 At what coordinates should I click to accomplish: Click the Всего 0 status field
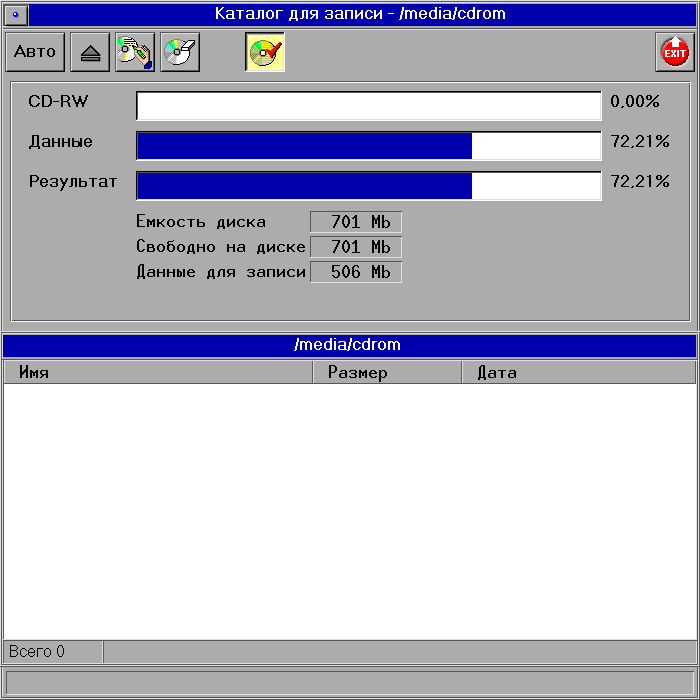click(53, 652)
